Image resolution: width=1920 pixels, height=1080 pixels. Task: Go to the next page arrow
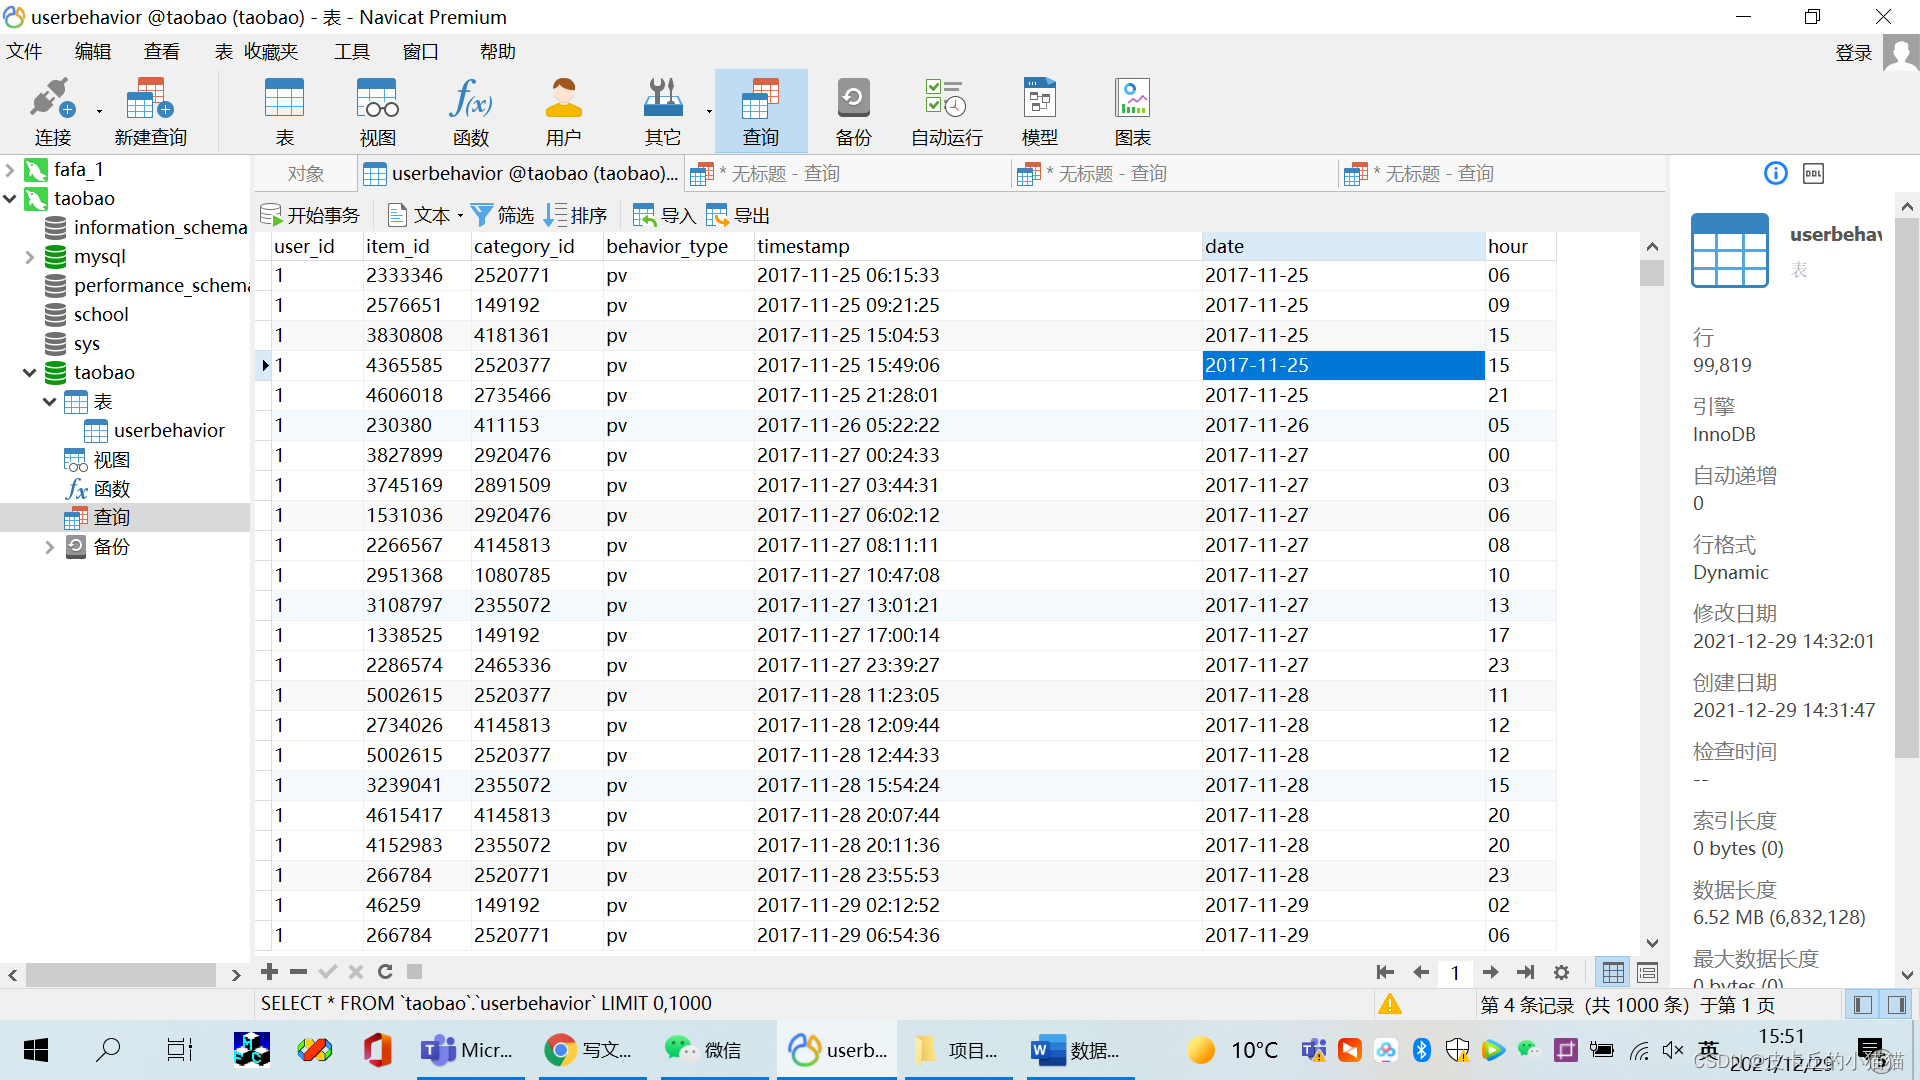pyautogui.click(x=1490, y=972)
